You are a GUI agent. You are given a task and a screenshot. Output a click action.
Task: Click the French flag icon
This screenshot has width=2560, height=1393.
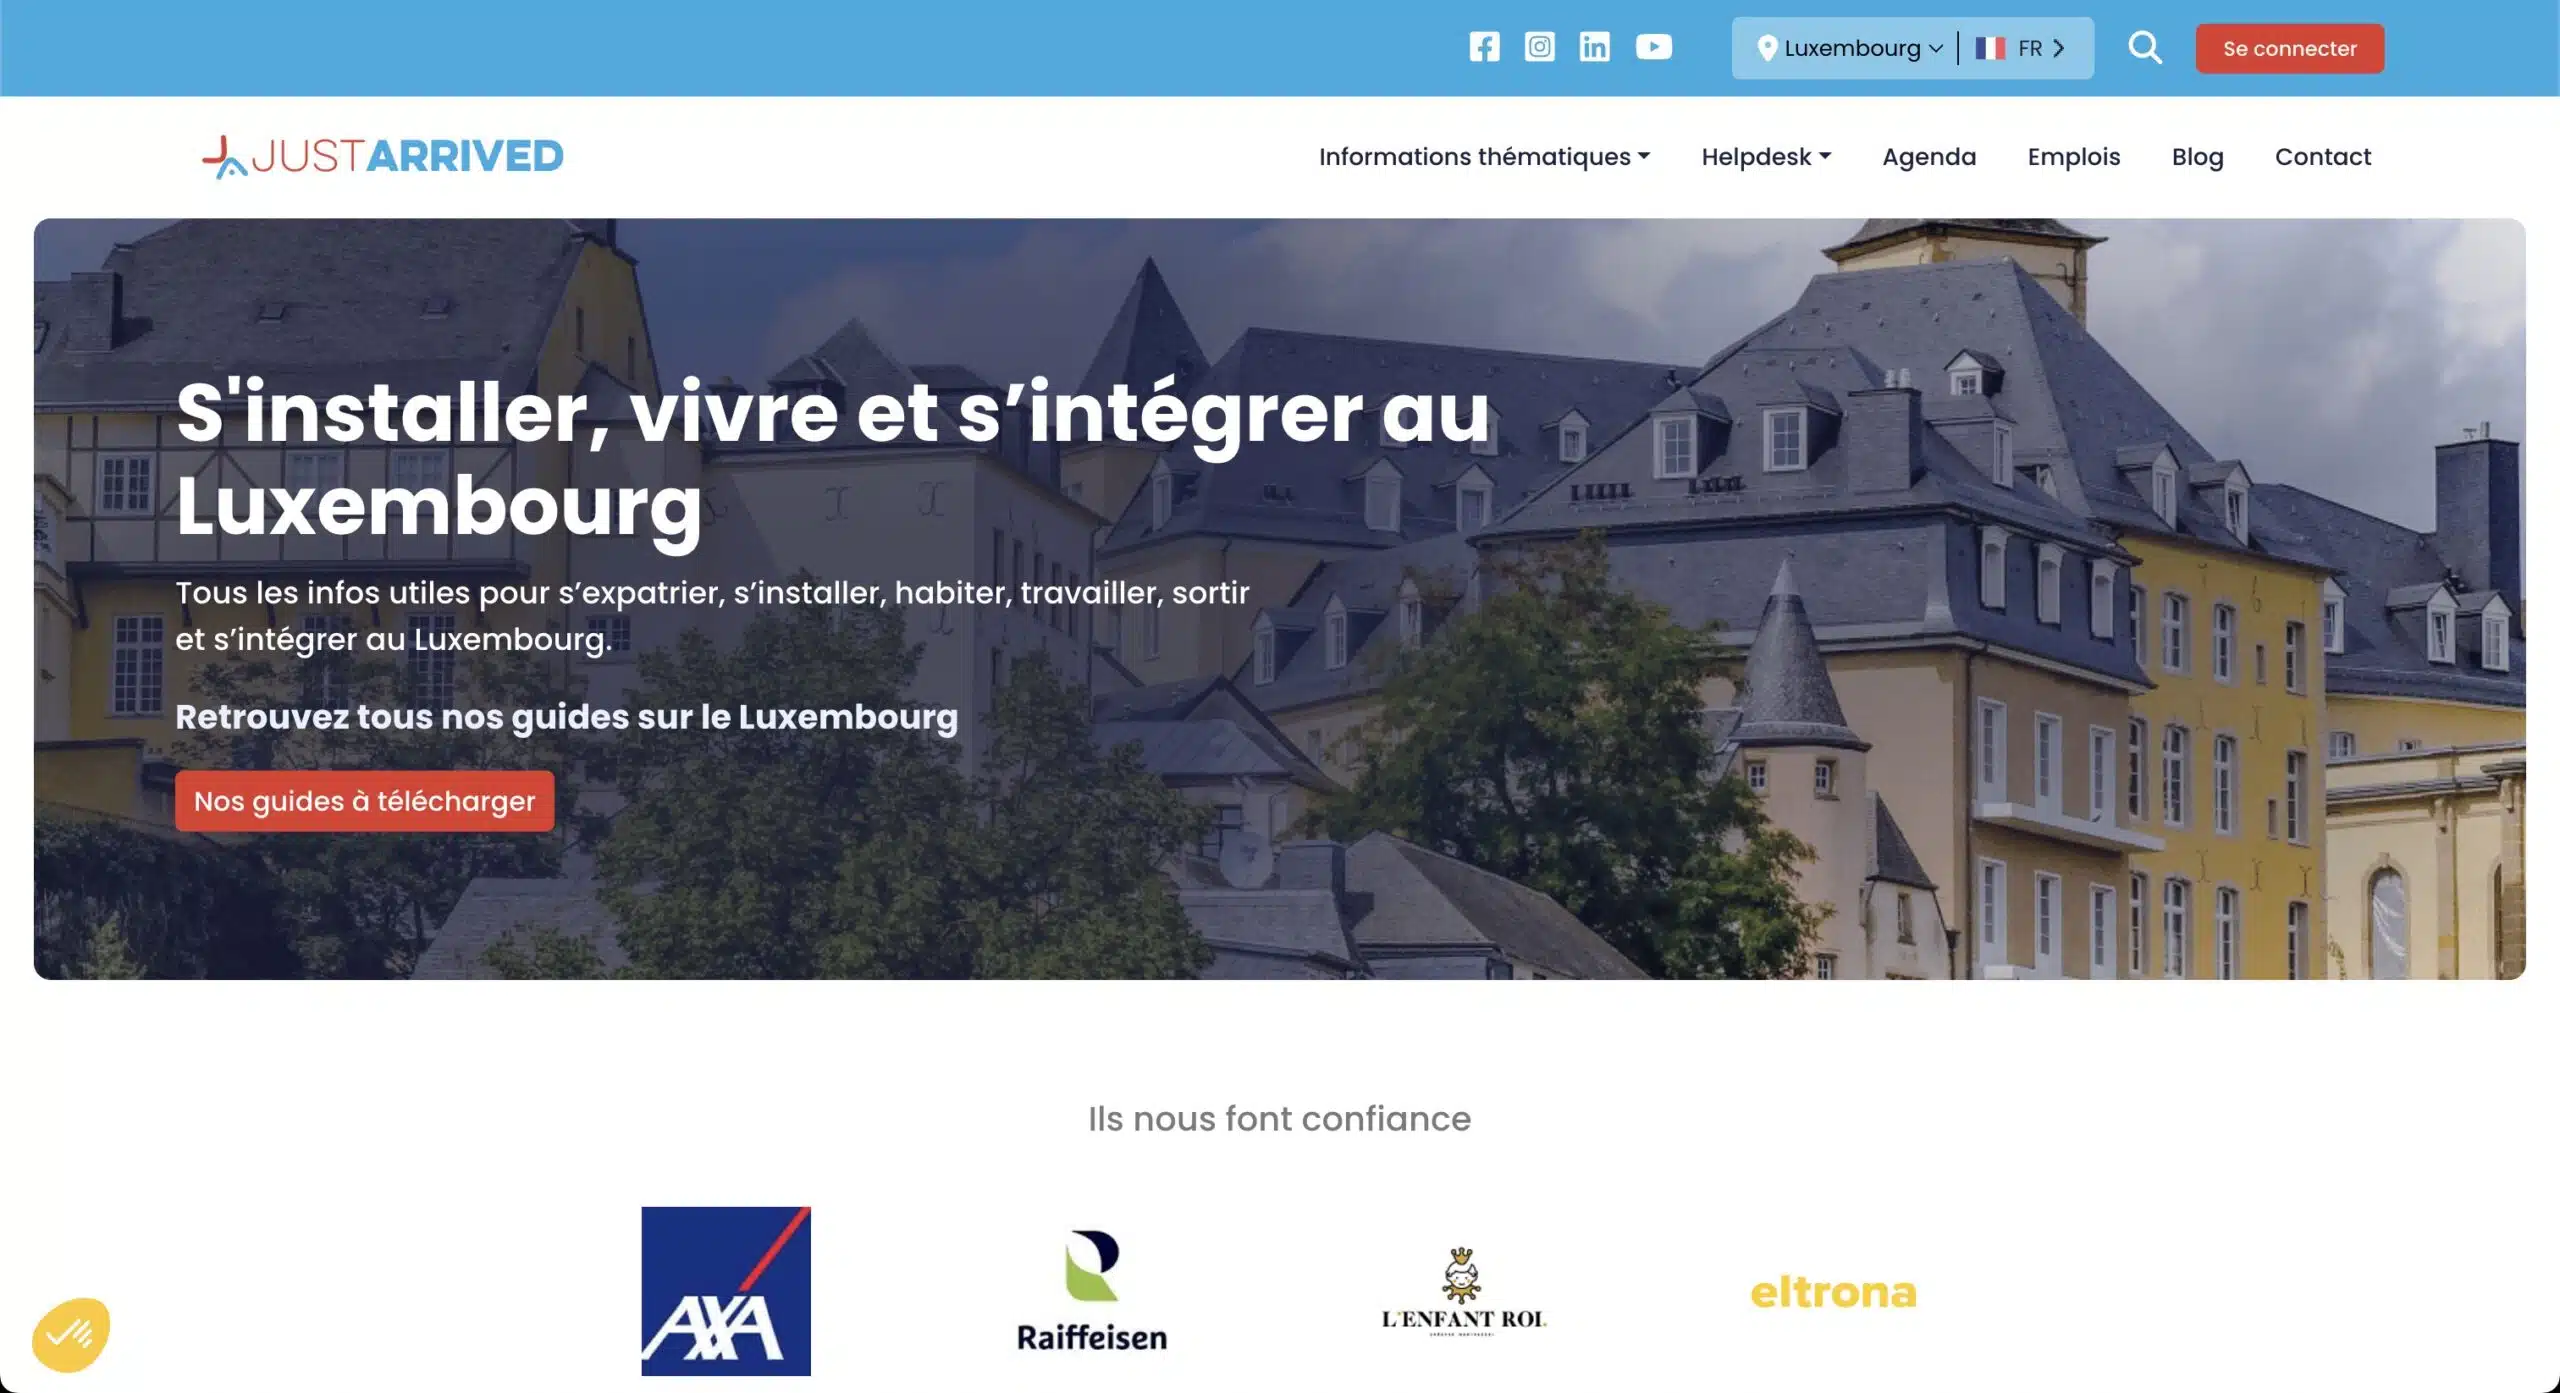[1990, 48]
